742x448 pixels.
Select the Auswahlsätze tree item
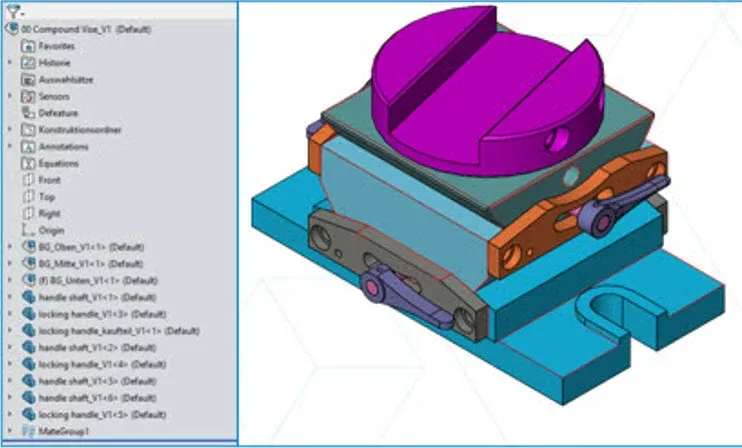(x=66, y=79)
